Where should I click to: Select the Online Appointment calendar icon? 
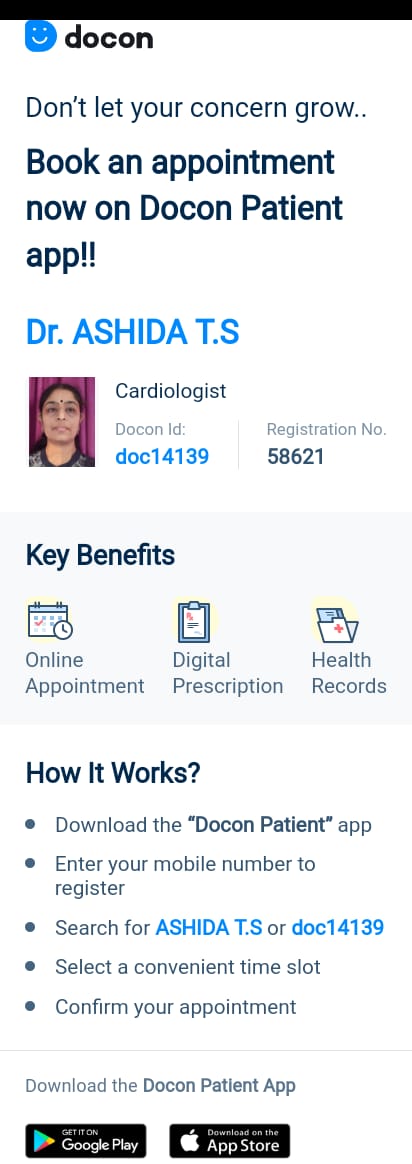pyautogui.click(x=49, y=621)
